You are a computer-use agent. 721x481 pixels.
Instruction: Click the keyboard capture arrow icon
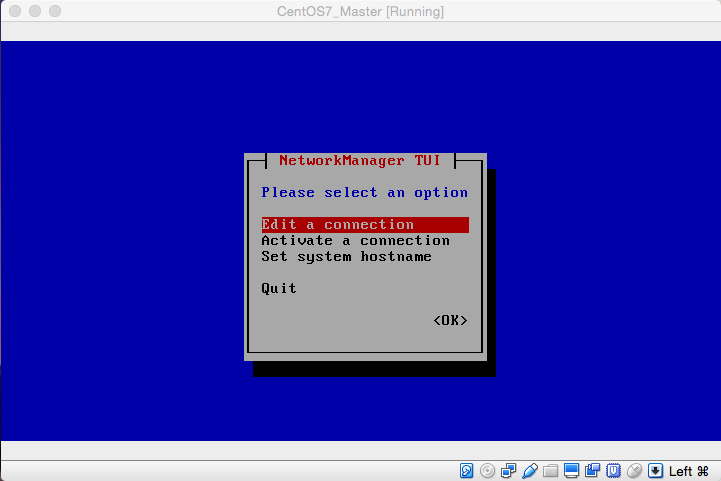point(655,470)
